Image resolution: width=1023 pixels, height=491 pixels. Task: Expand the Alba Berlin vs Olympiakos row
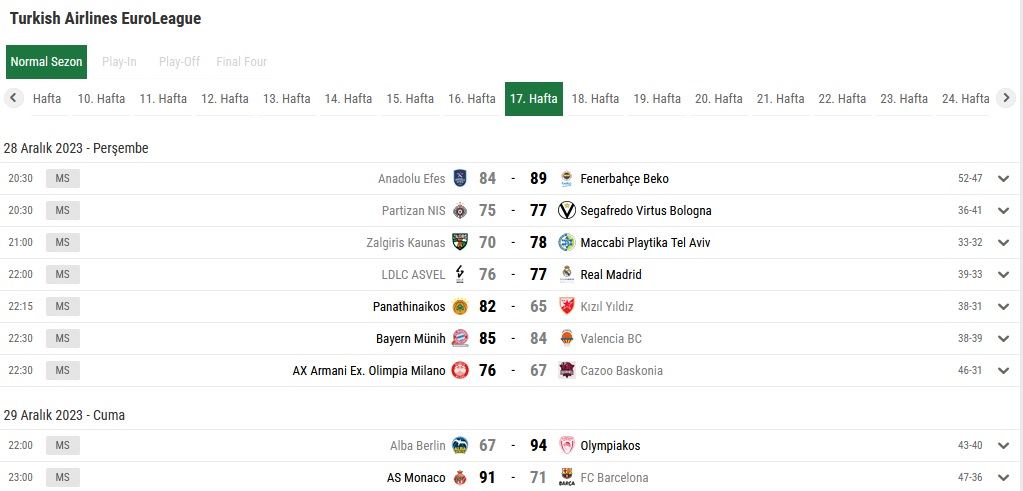click(1004, 446)
